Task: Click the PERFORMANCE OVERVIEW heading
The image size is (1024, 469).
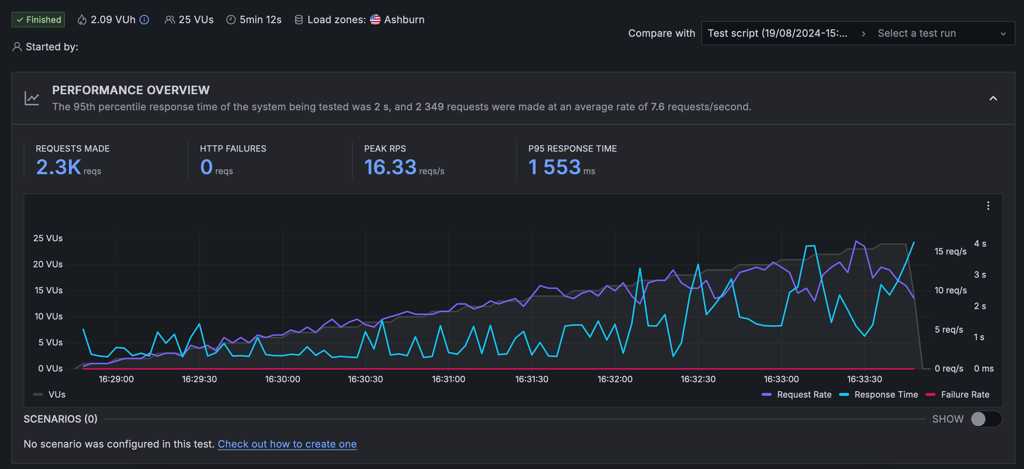Action: (x=131, y=90)
